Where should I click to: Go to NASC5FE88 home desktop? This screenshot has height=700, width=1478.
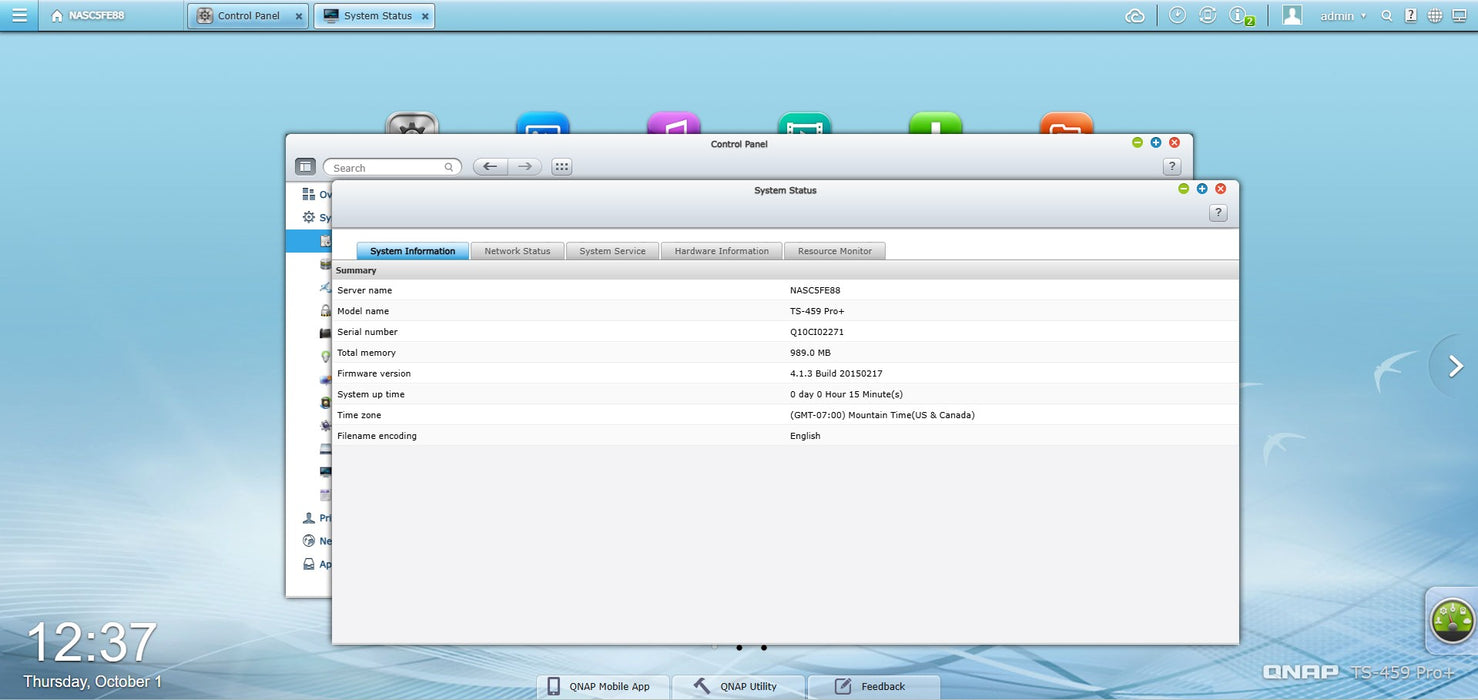tap(88, 16)
